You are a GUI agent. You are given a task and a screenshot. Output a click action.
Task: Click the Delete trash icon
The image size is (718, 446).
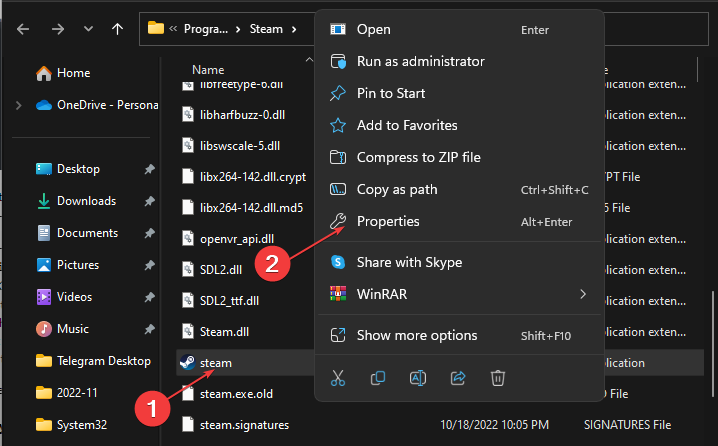(x=498, y=378)
